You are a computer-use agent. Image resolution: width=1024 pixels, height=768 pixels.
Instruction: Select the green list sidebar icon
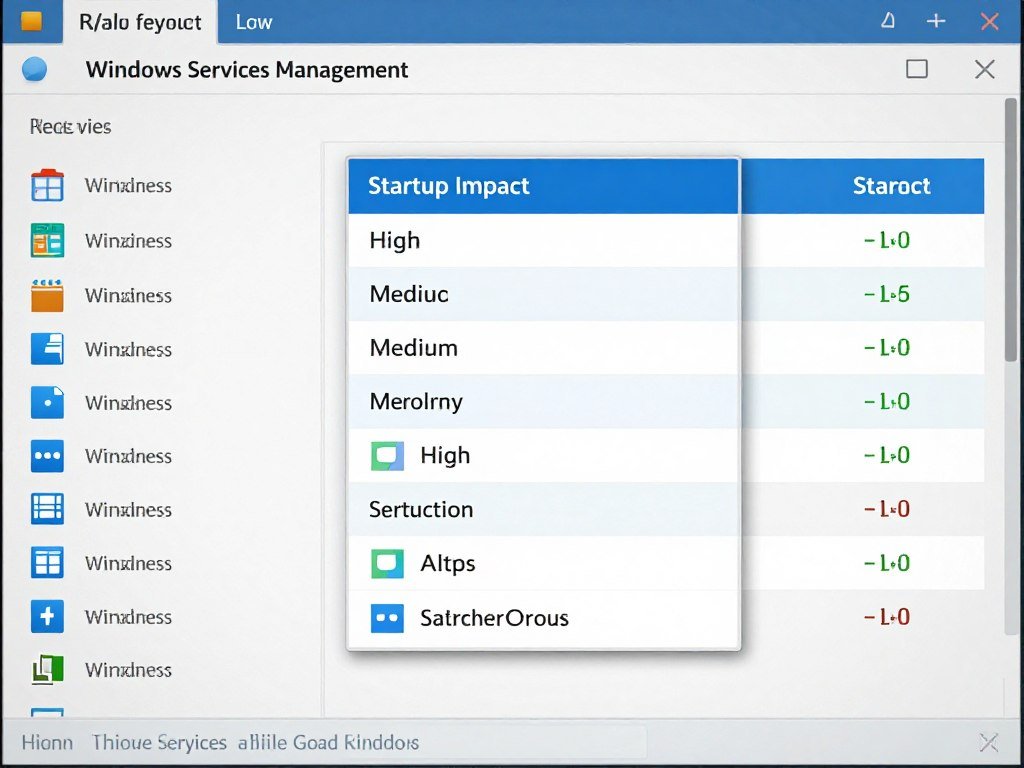tap(47, 240)
